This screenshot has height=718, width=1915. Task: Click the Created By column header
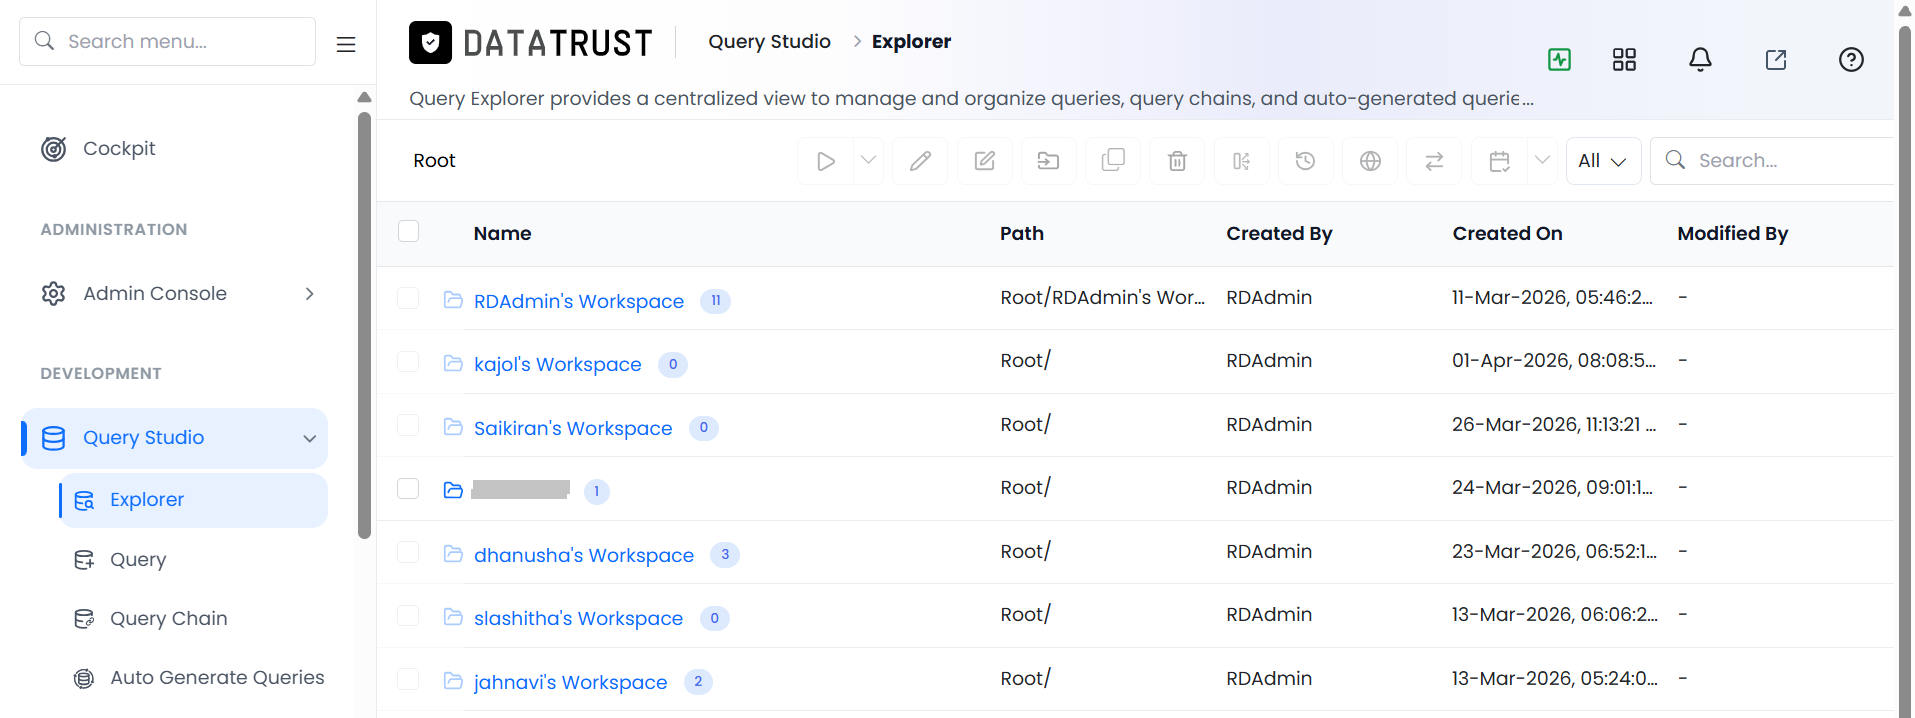coord(1279,233)
